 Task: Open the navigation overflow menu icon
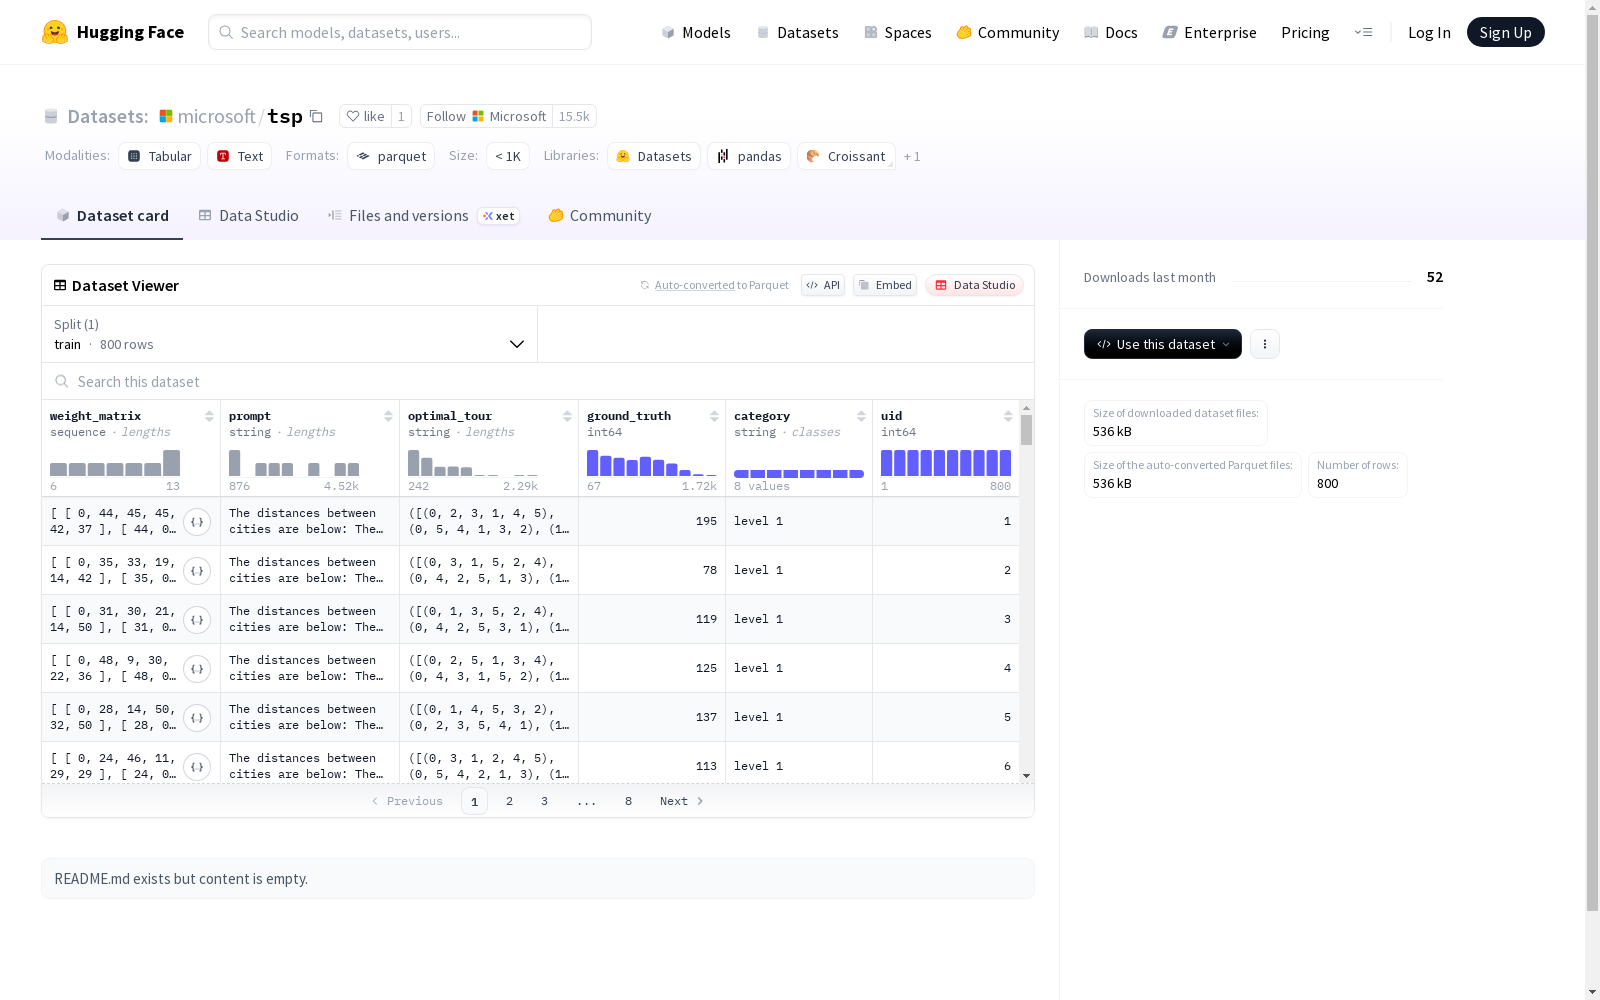(1364, 32)
